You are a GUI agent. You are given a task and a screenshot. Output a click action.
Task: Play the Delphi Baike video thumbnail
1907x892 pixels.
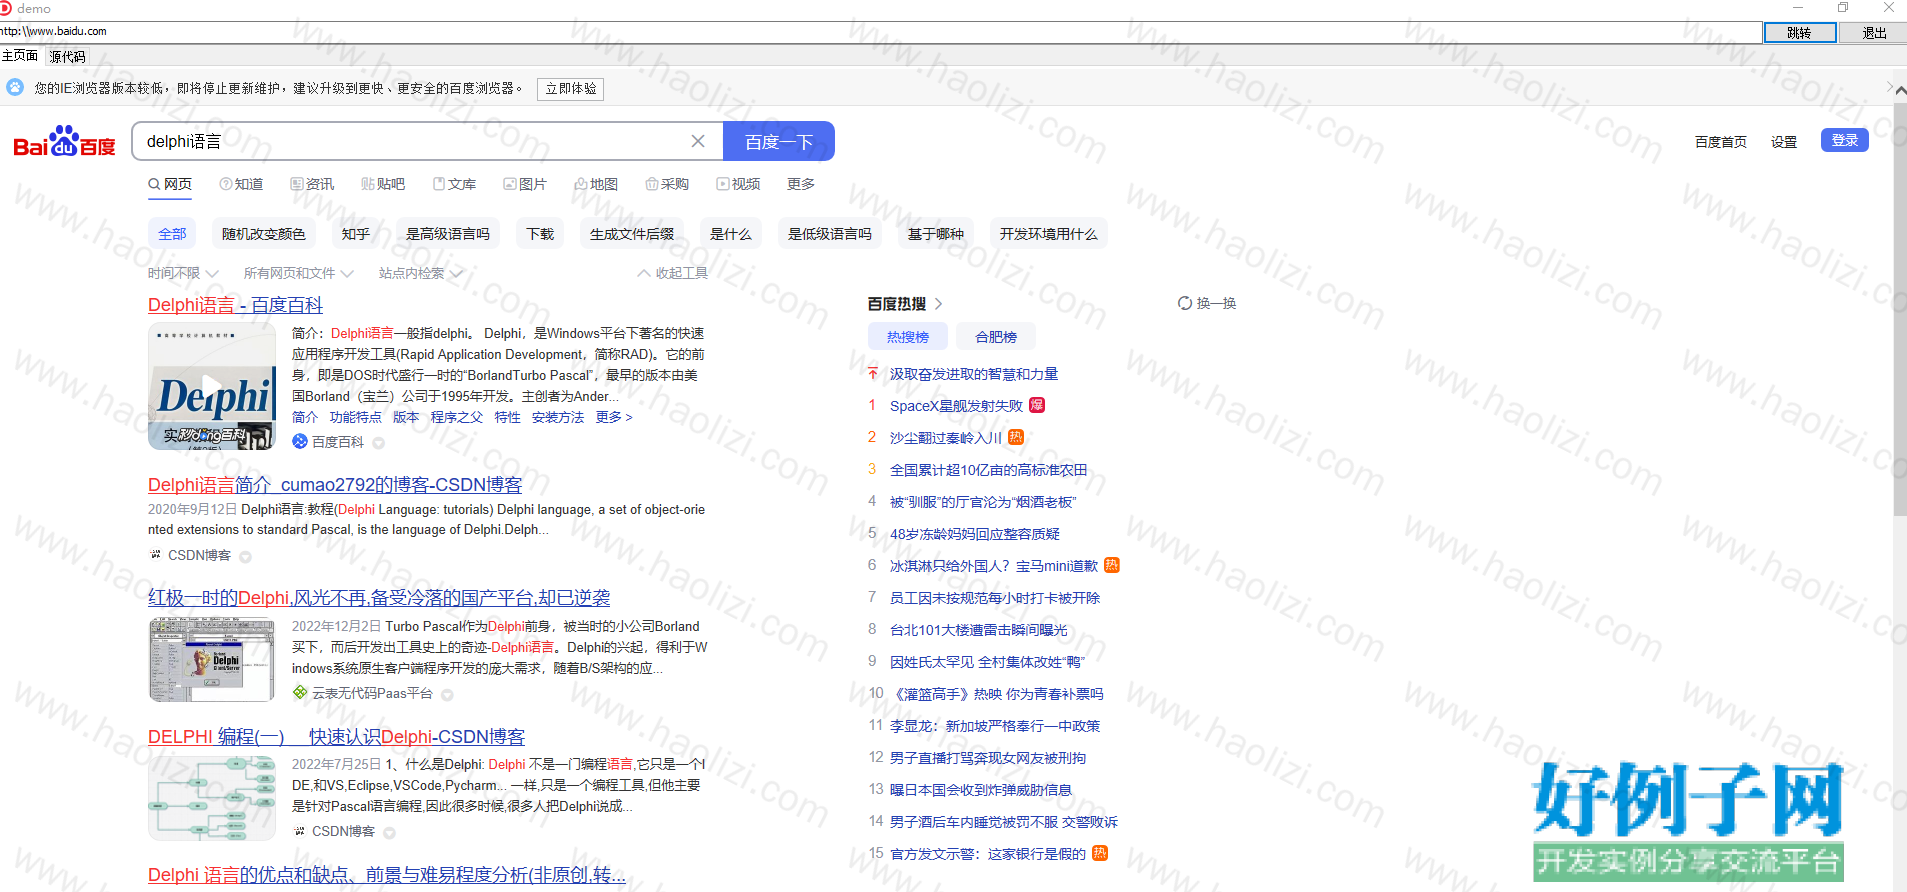point(212,386)
